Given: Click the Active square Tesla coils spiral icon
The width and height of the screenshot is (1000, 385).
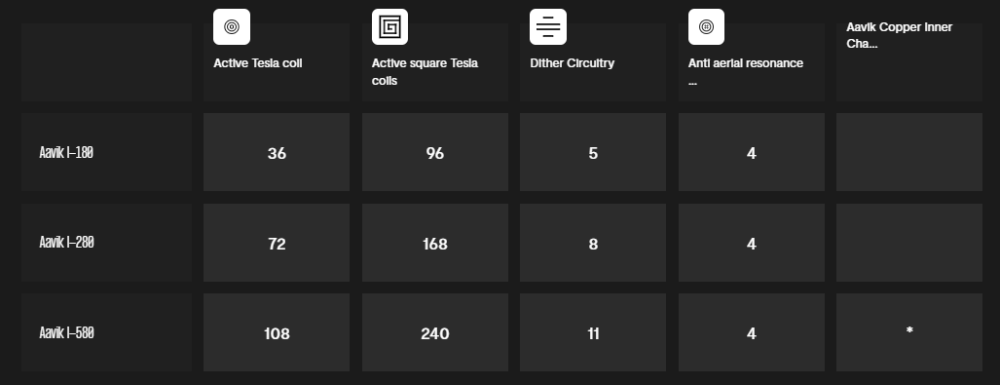Looking at the screenshot, I should [390, 27].
